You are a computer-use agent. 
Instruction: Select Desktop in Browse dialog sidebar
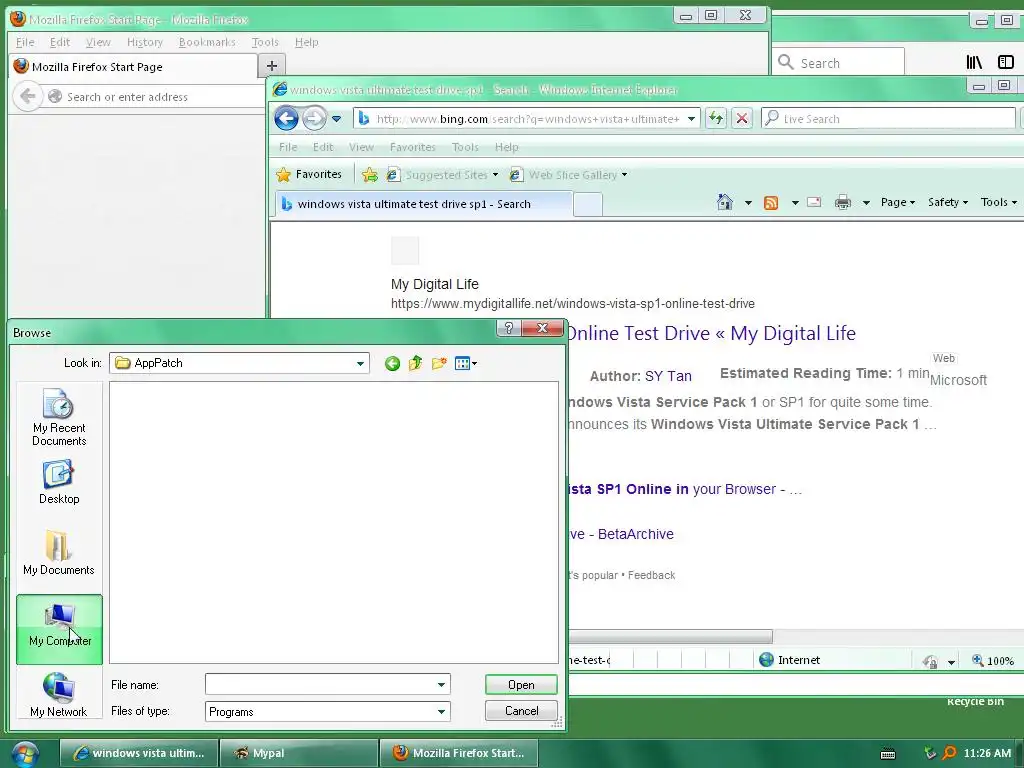[59, 483]
